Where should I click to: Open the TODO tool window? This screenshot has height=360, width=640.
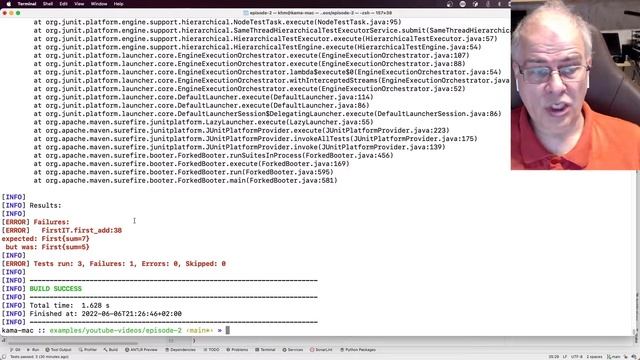pos(211,350)
